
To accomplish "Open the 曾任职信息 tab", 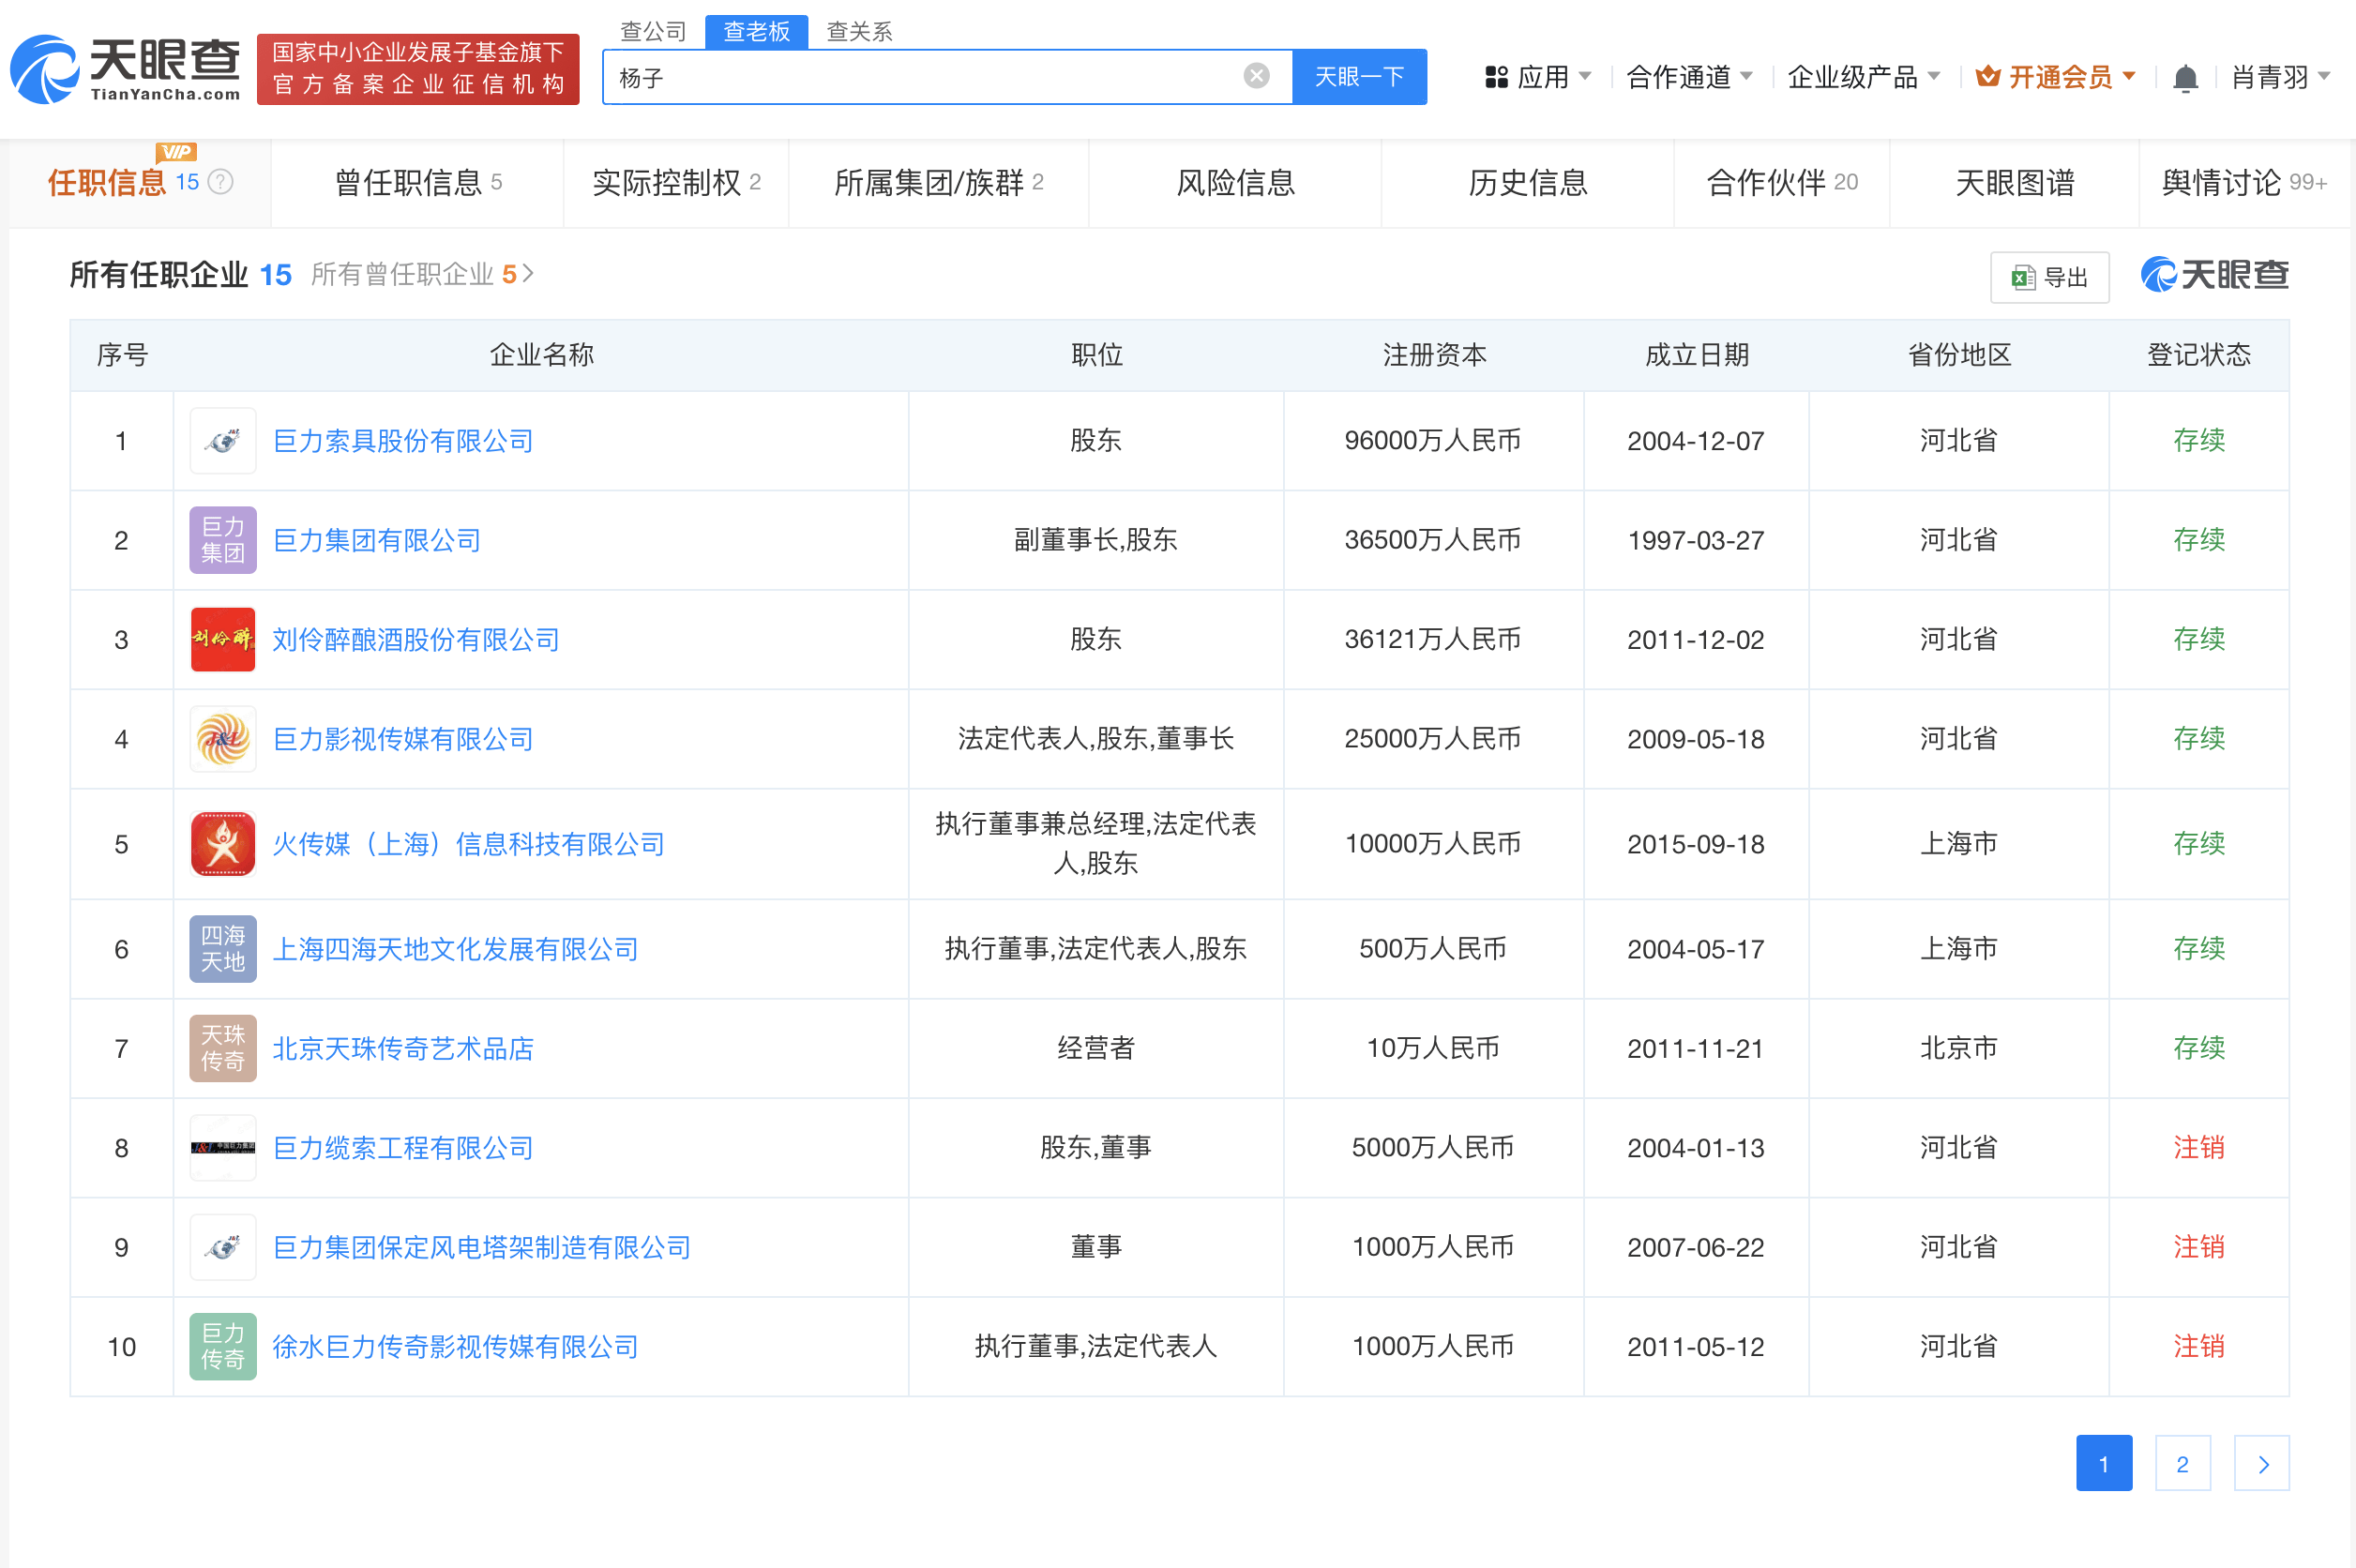I will pos(418,183).
